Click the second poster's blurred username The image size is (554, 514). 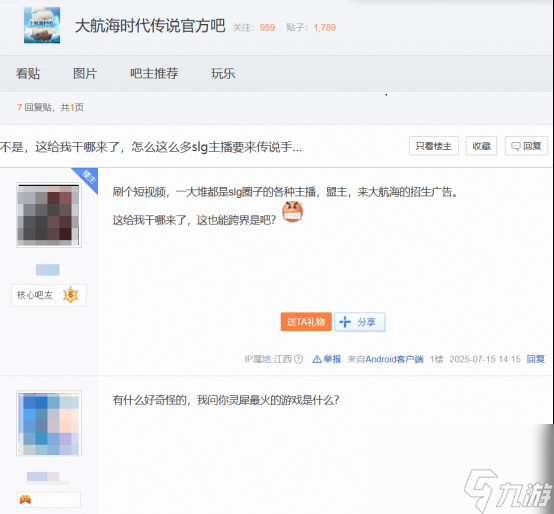click(43, 477)
